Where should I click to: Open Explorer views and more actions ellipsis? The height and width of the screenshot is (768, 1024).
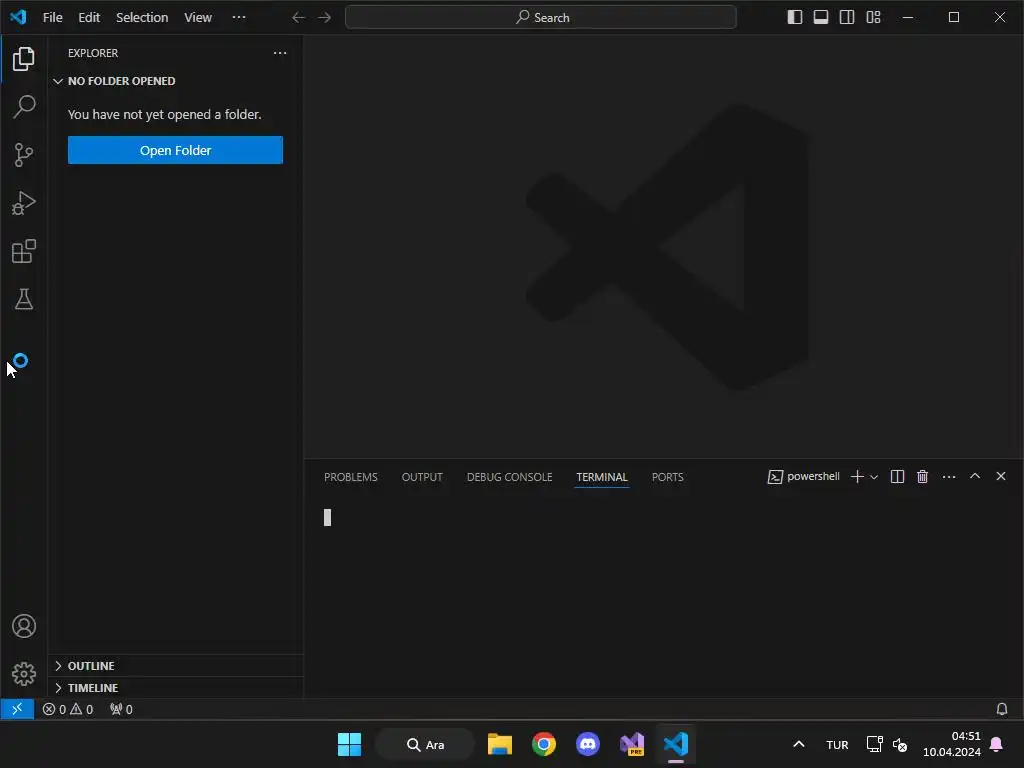coord(280,53)
